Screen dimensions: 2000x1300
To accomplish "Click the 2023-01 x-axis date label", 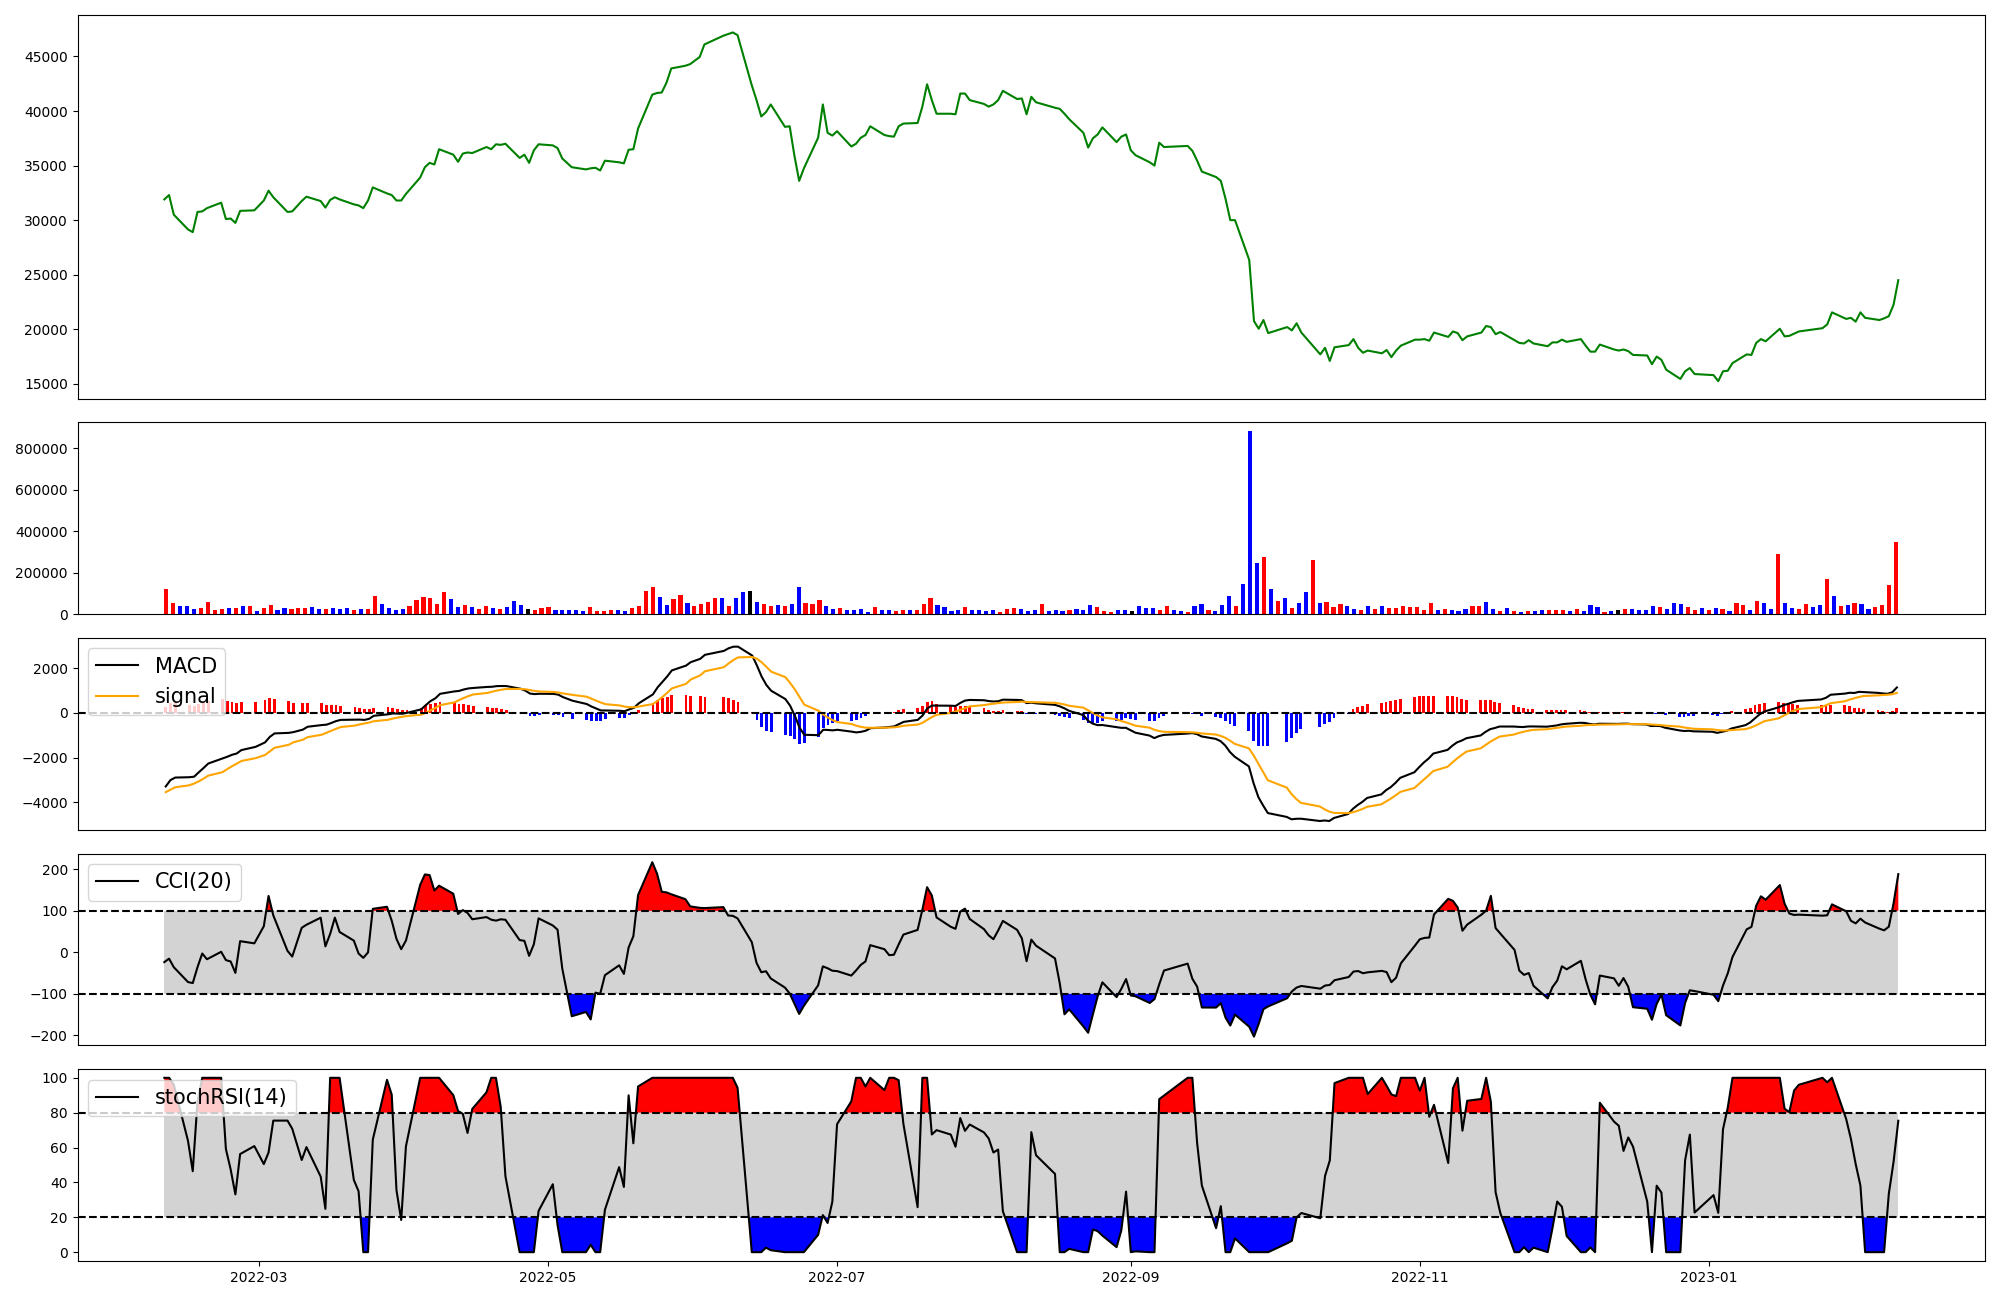I will pyautogui.click(x=1708, y=1277).
